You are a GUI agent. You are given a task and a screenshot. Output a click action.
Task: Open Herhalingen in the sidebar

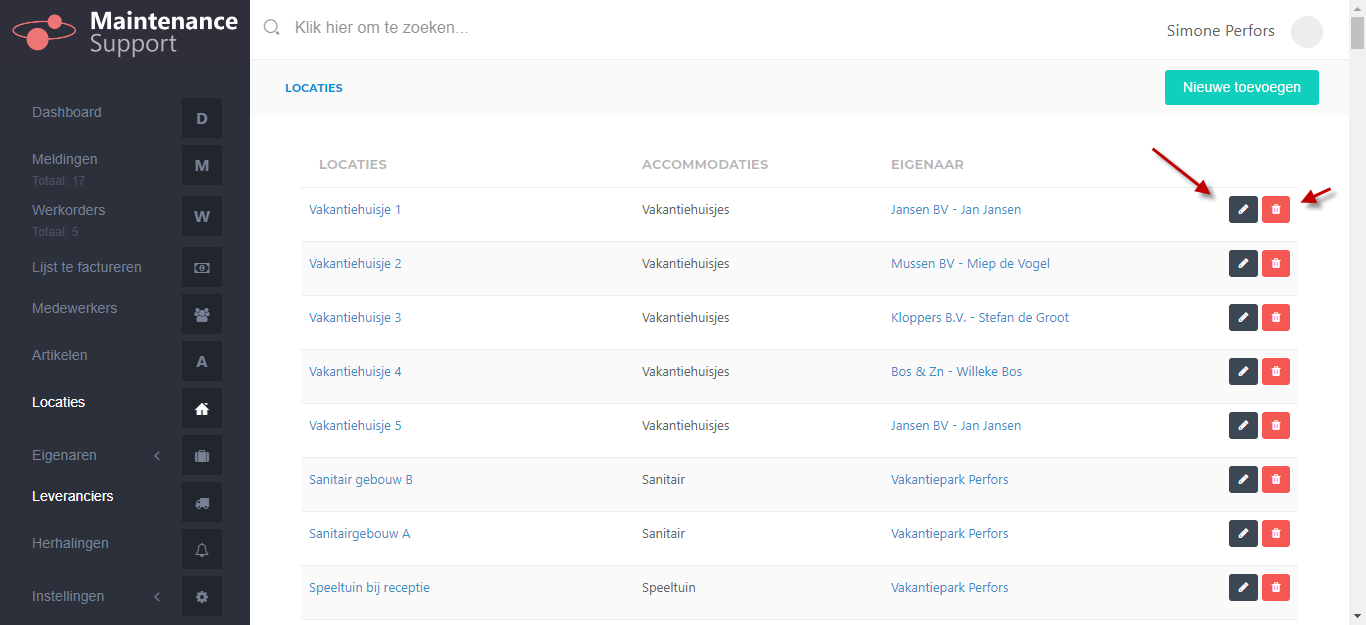70,543
